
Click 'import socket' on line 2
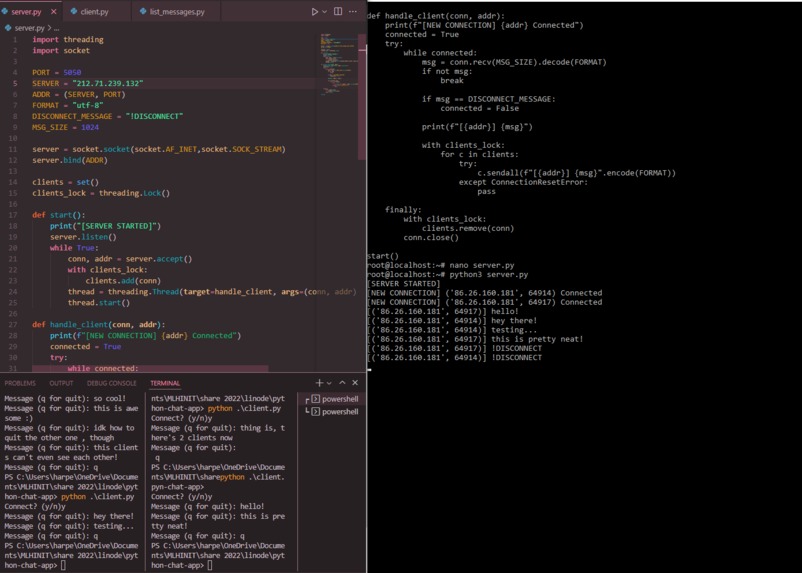(x=61, y=51)
